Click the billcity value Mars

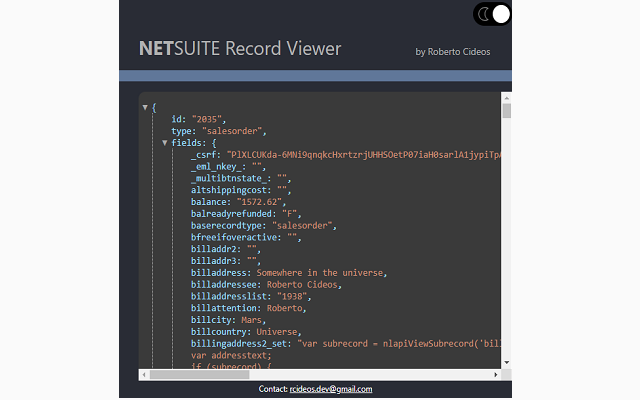[251, 321]
